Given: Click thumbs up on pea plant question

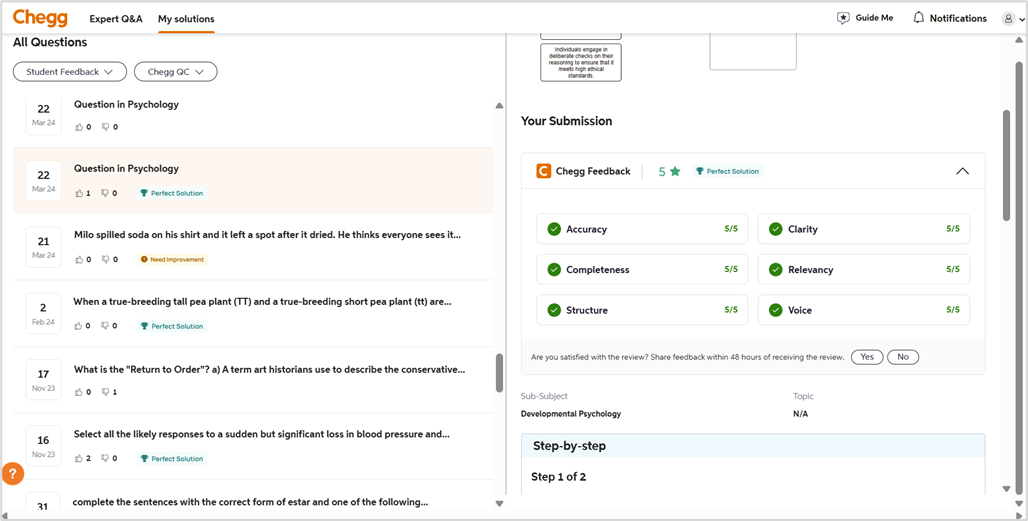Looking at the screenshot, I should (x=79, y=326).
